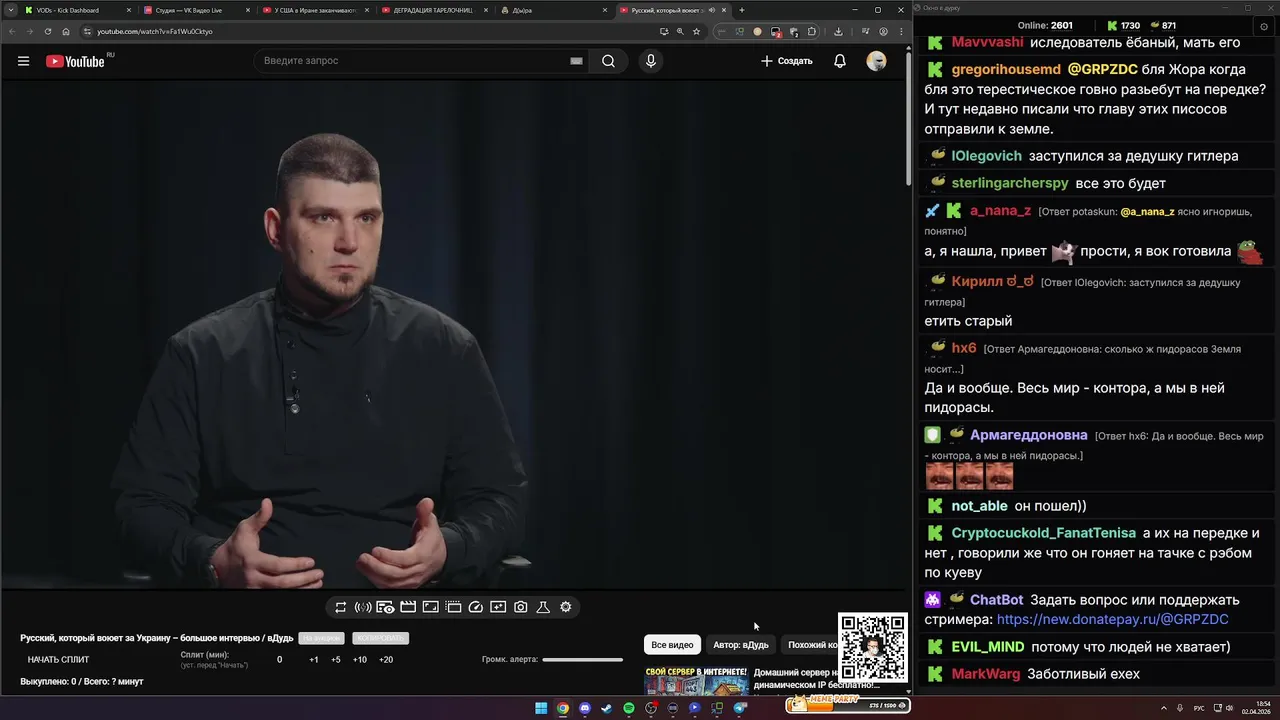Open the donatepay.ru link in chat
Image resolution: width=1280 pixels, height=720 pixels.
click(x=1112, y=620)
